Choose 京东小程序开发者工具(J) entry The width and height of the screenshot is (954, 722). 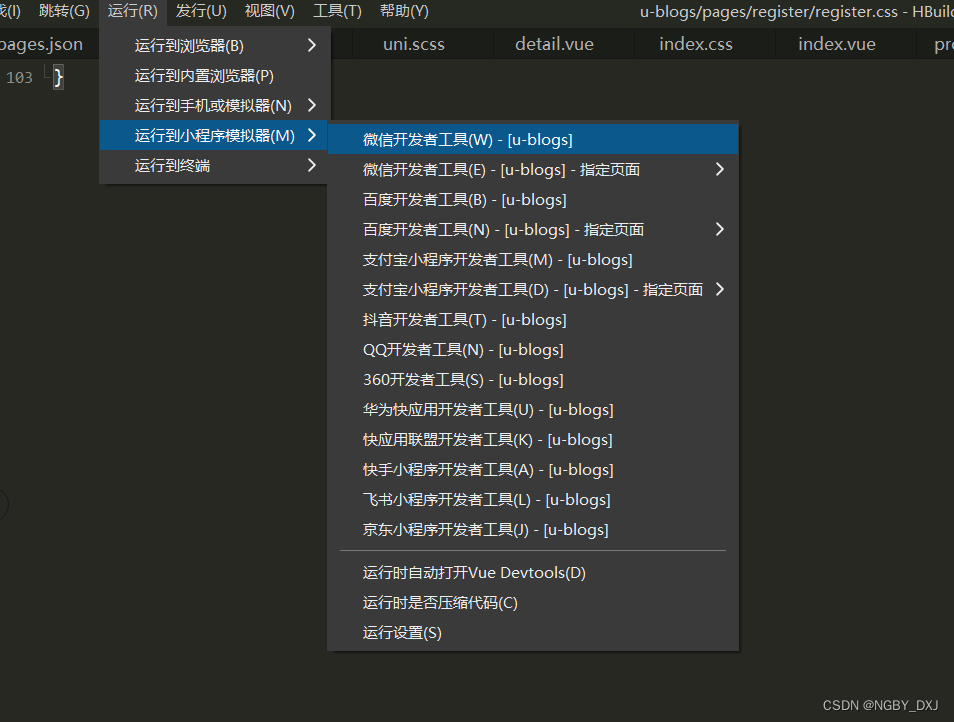(x=485, y=530)
